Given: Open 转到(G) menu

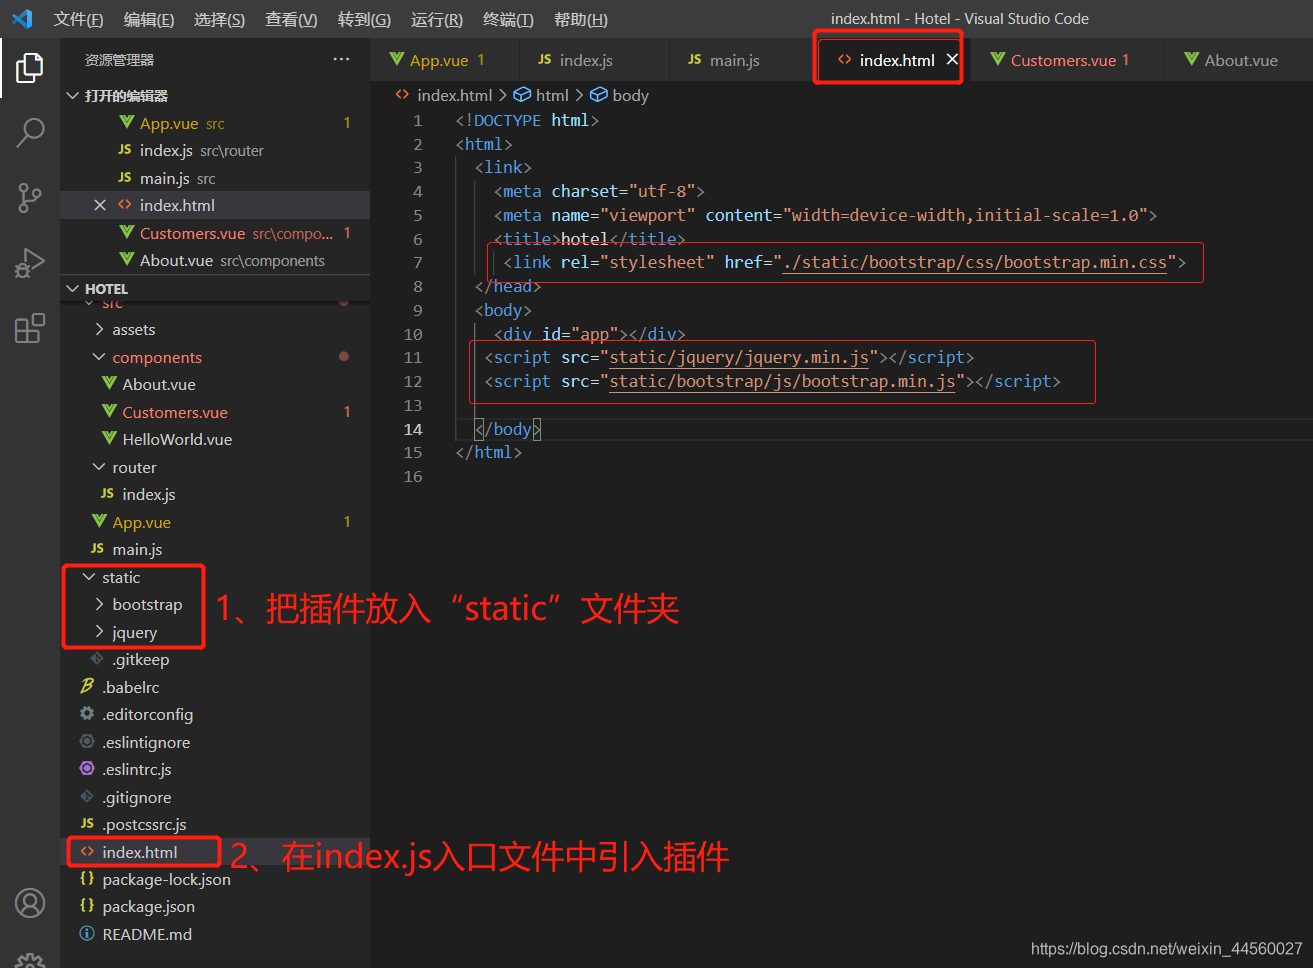Looking at the screenshot, I should [x=364, y=19].
